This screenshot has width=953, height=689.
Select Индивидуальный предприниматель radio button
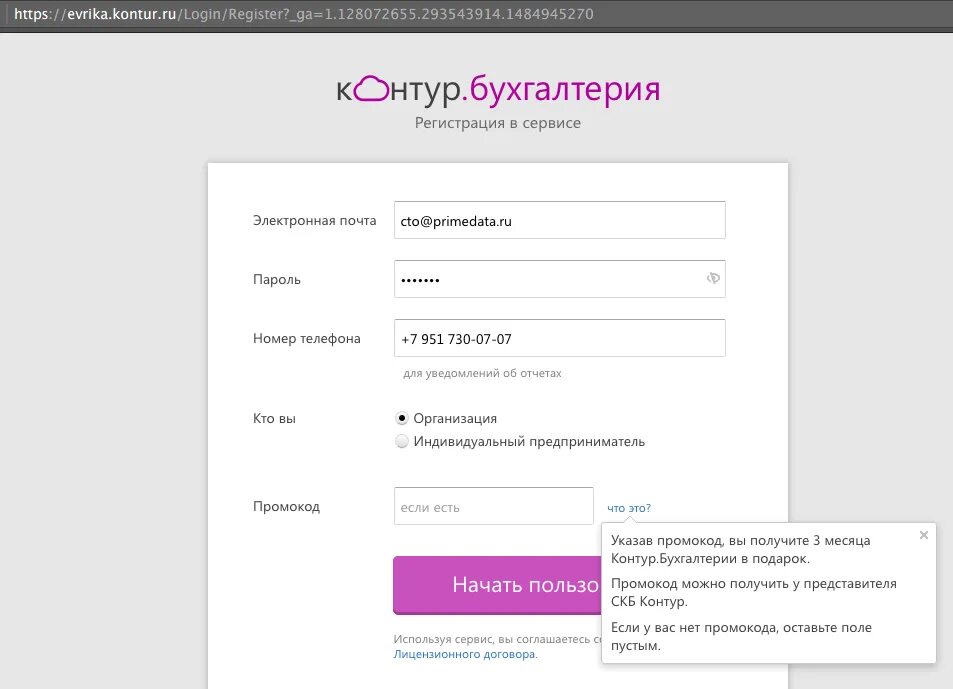(402, 441)
